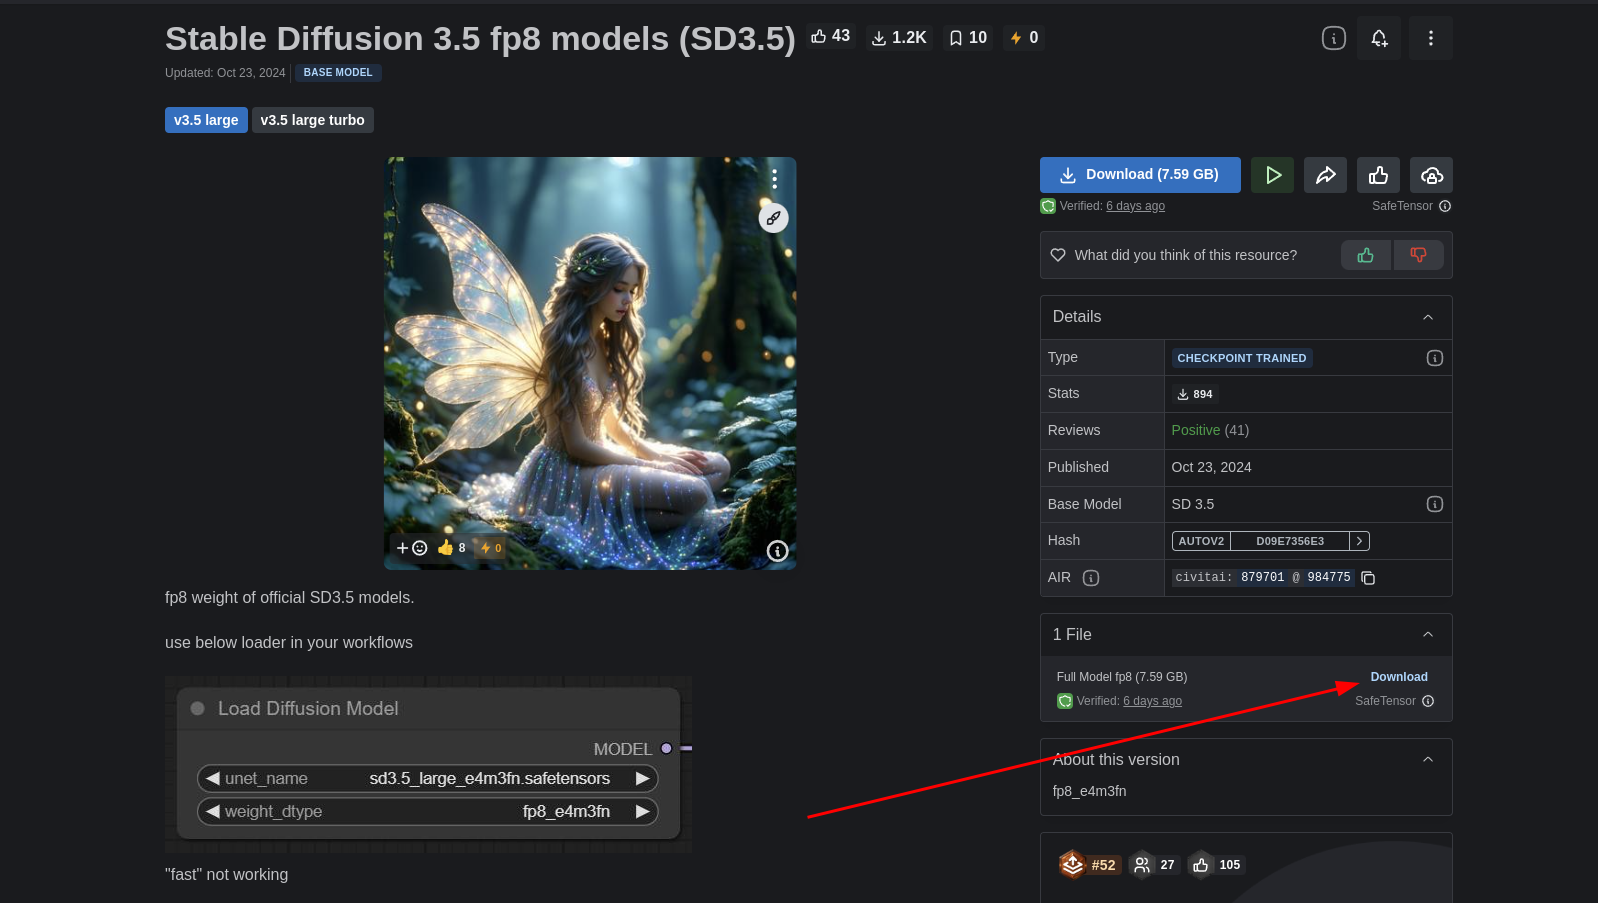Click the cloud upload icon button
The height and width of the screenshot is (903, 1598).
tap(1431, 175)
